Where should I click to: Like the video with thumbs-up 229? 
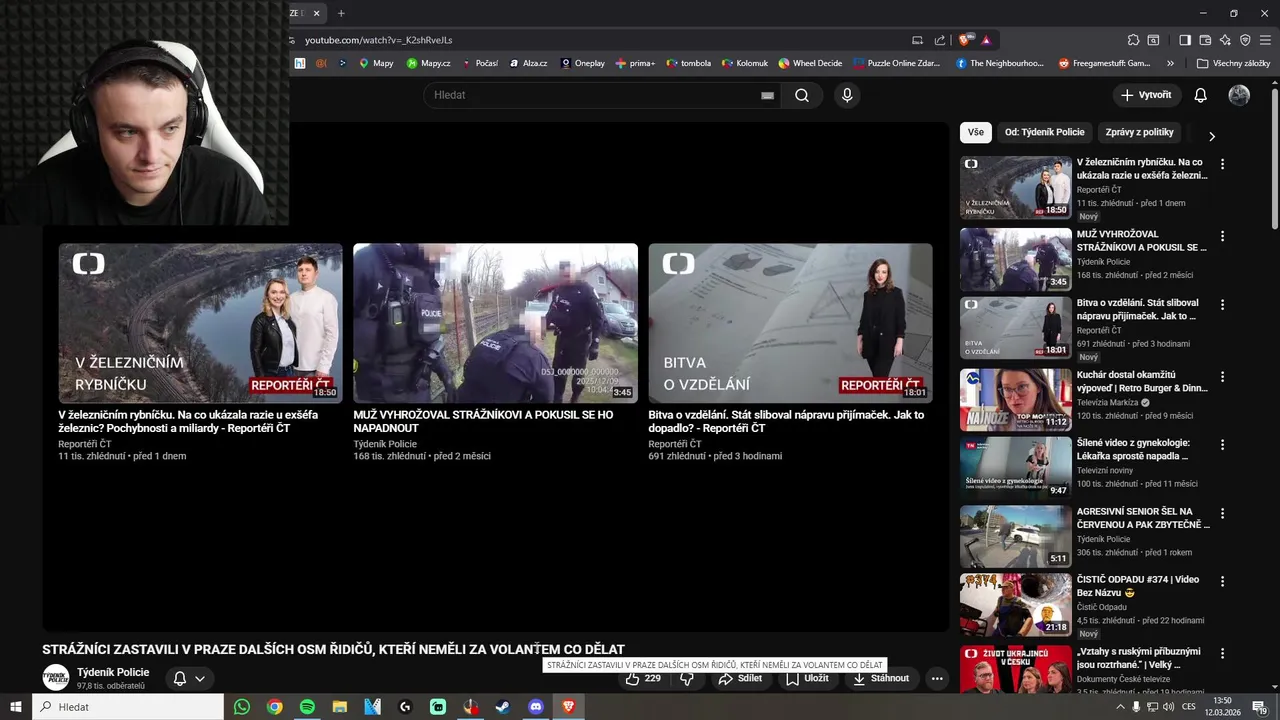click(643, 678)
